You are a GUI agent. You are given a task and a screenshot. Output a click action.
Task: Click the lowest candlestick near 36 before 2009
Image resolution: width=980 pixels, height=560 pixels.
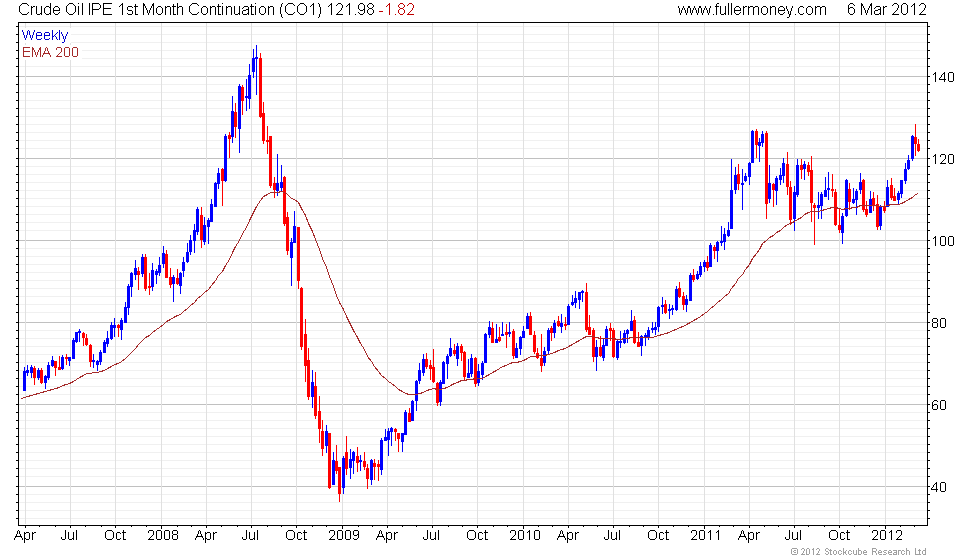[340, 484]
